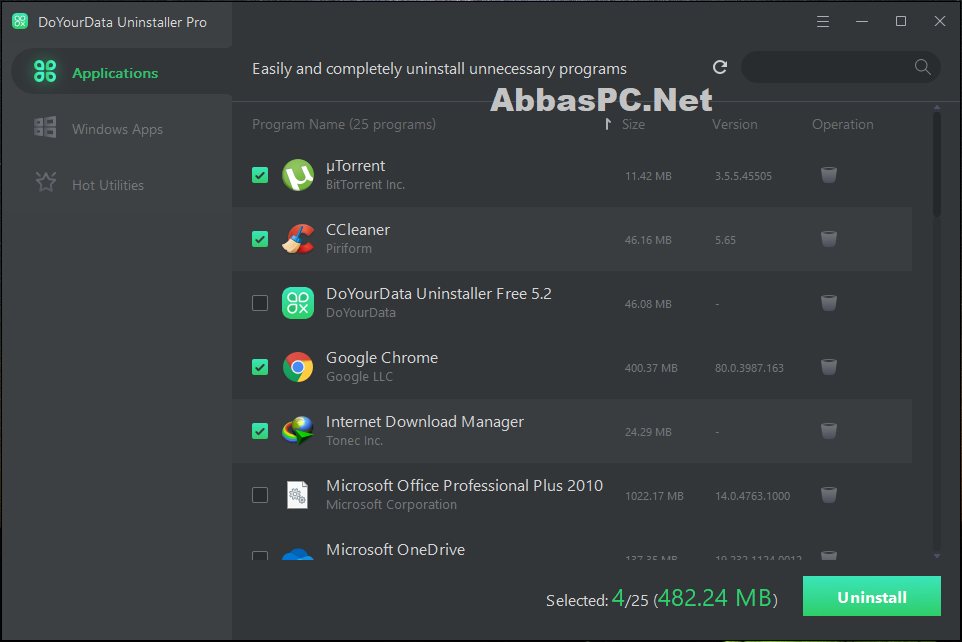Click the 46.16 MB size value
This screenshot has height=642, width=962.
[x=648, y=240]
